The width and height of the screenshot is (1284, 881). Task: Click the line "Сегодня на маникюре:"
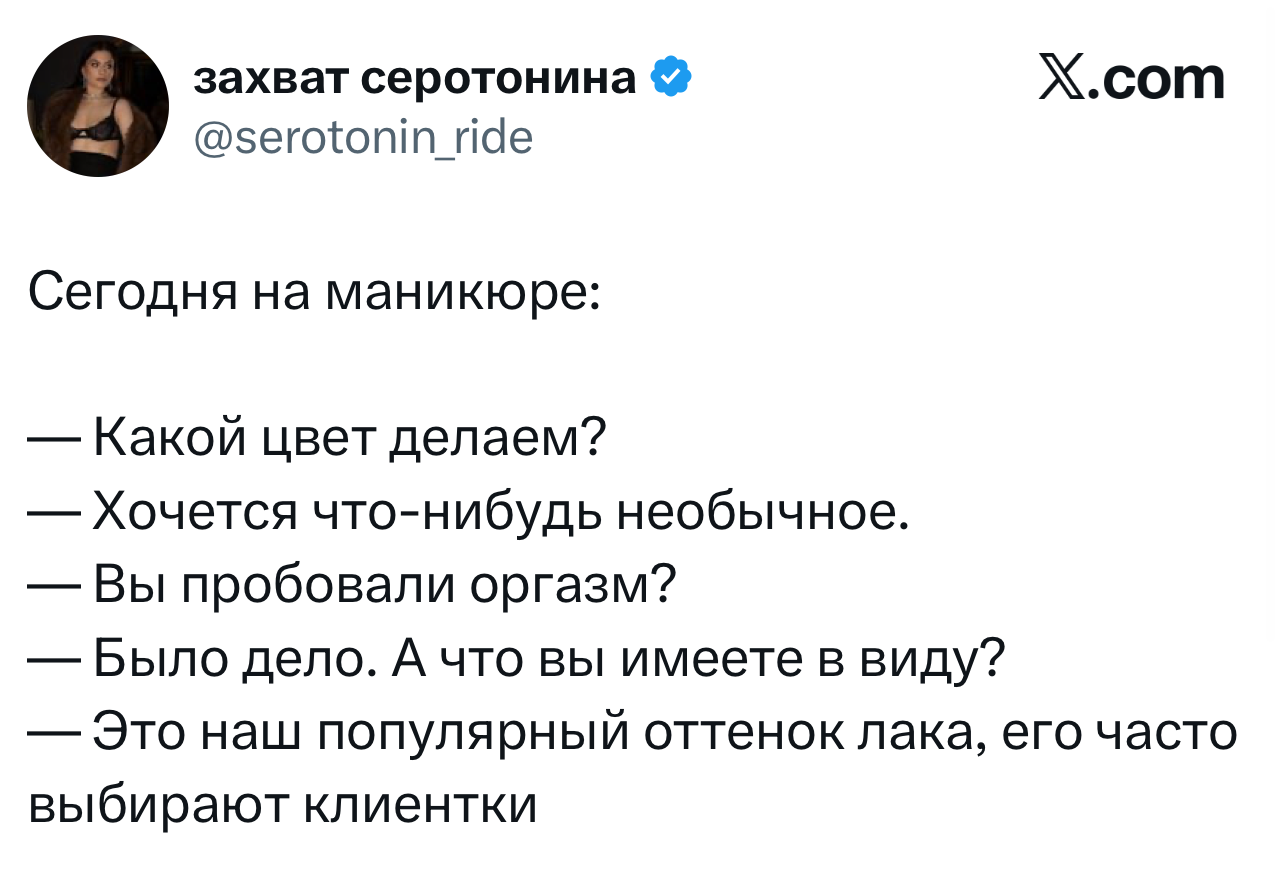(314, 292)
